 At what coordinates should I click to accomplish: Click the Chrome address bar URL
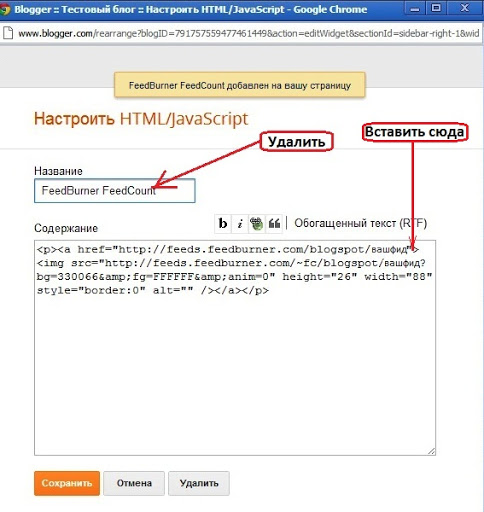tap(248, 33)
